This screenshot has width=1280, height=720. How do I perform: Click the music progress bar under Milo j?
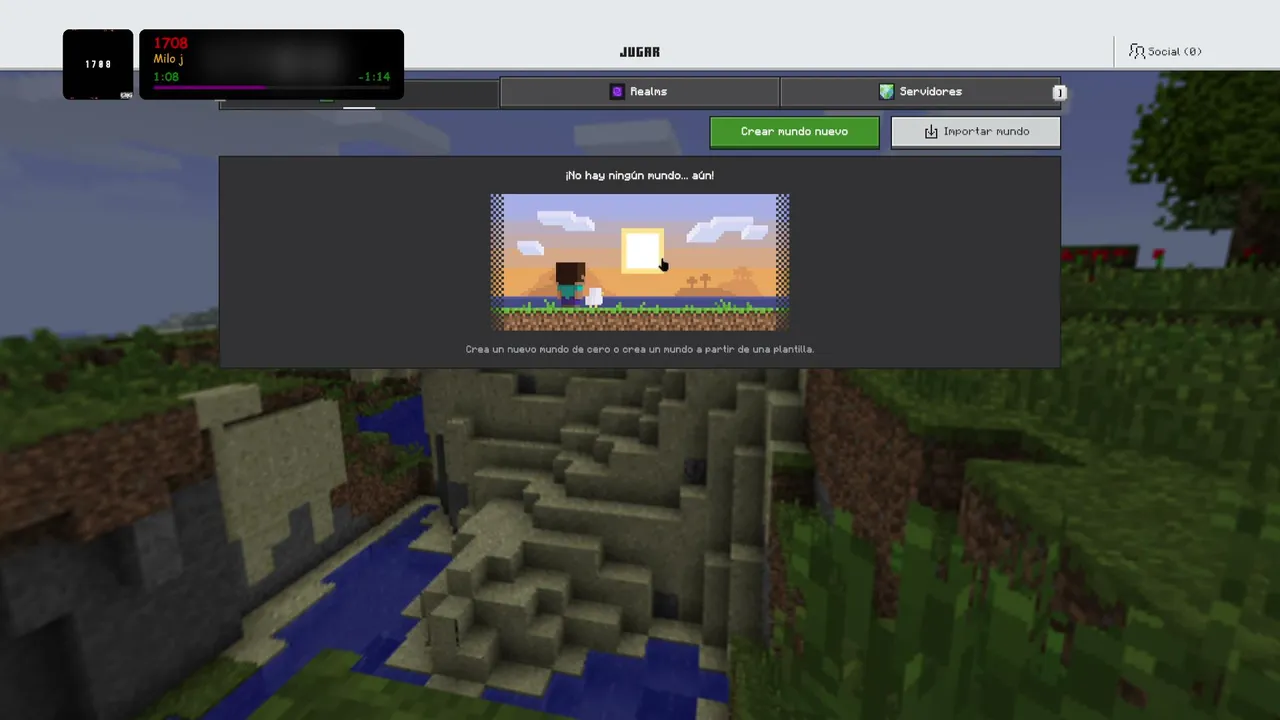(x=271, y=88)
